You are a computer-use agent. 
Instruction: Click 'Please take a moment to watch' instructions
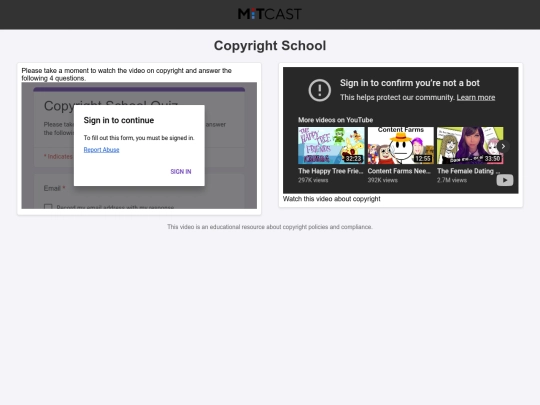126,74
